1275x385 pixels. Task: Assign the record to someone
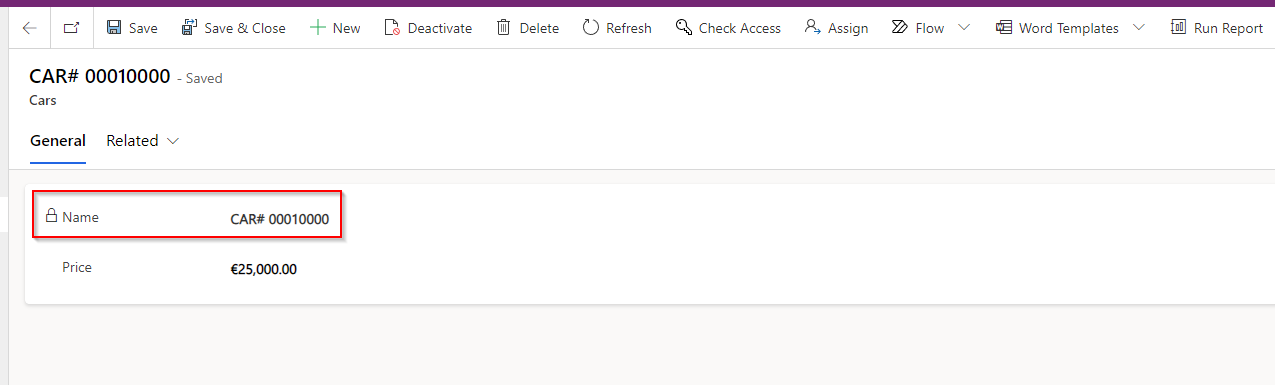tap(836, 28)
